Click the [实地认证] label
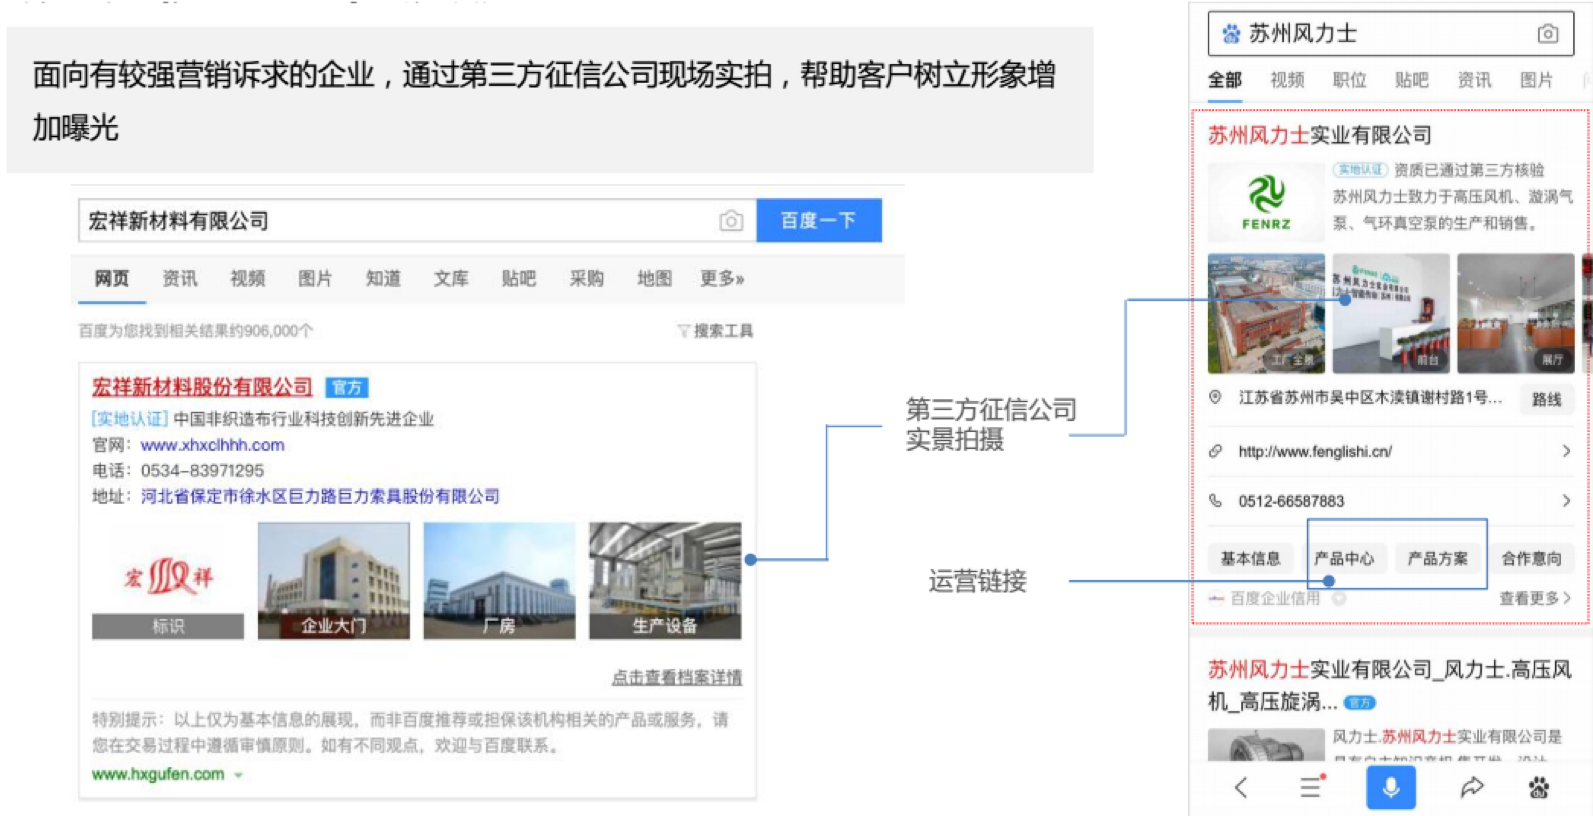This screenshot has width=1593, height=816. 130,419
